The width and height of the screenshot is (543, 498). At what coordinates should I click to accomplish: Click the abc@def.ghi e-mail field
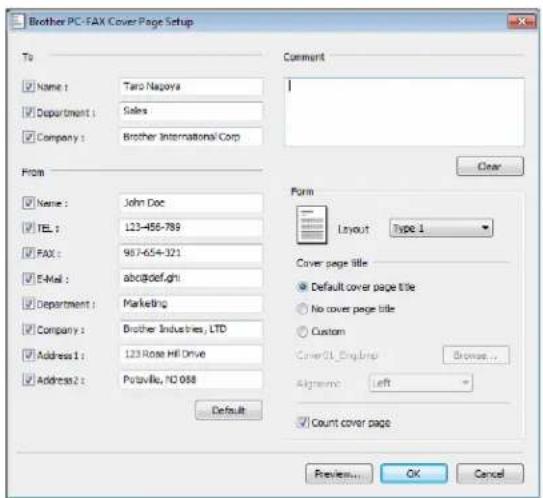coord(191,278)
